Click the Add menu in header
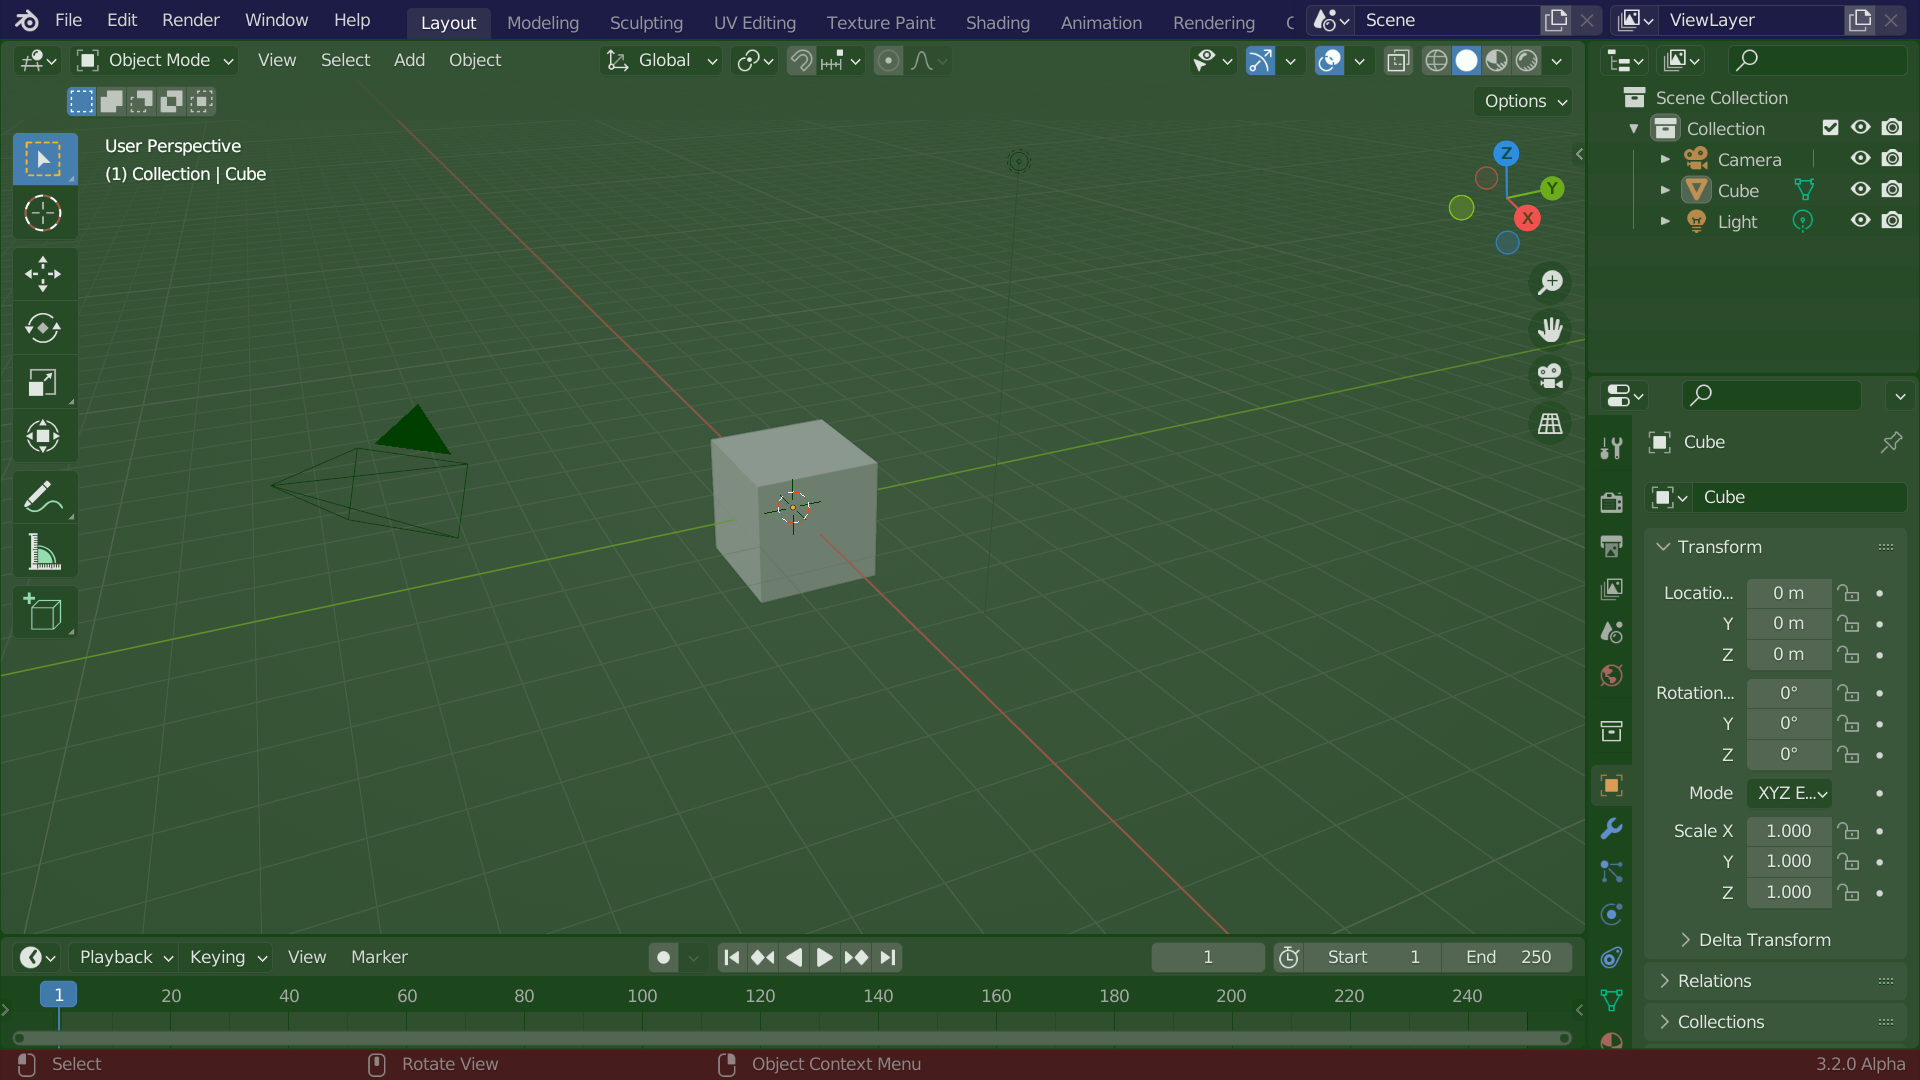 coord(409,59)
